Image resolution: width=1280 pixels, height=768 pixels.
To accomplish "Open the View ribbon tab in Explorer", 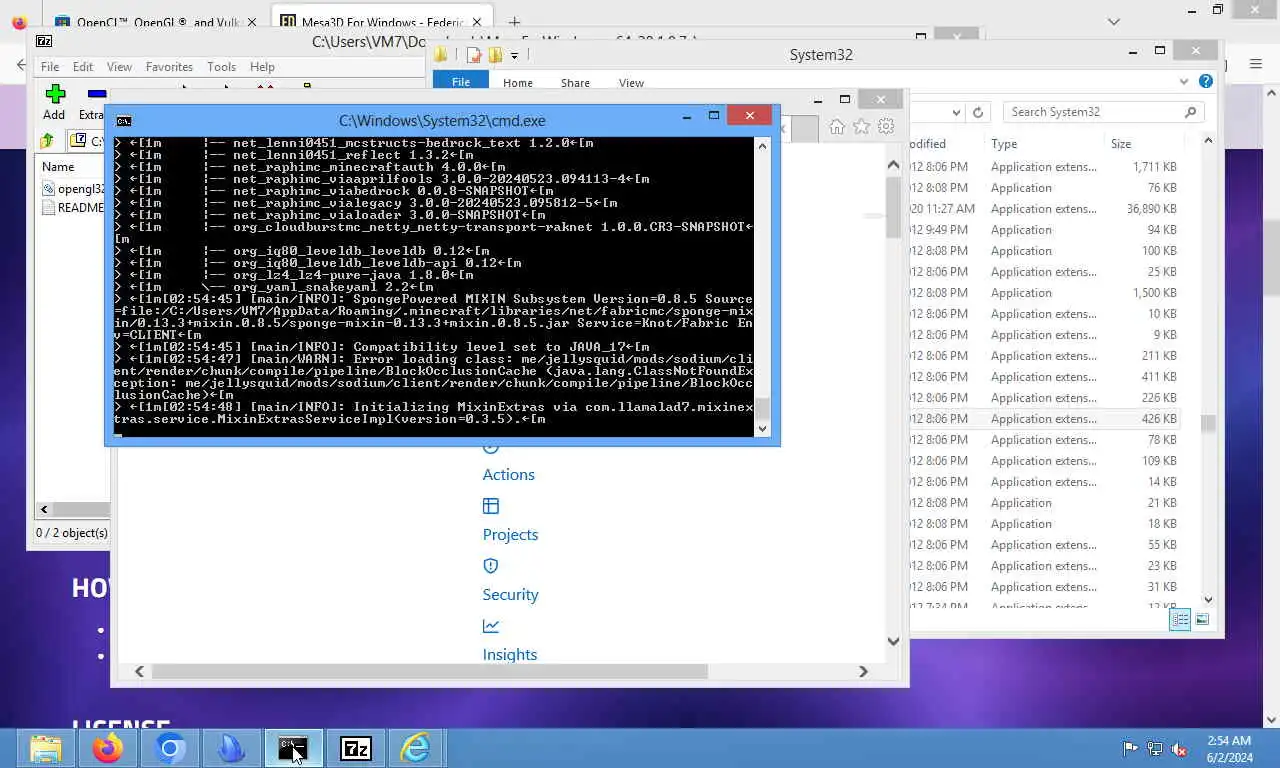I will coord(631,83).
